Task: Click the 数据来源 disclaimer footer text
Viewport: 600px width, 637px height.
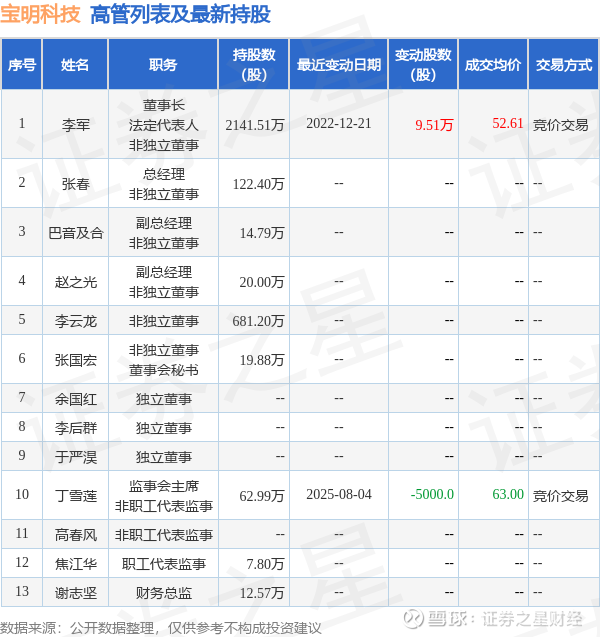Action: tap(161, 628)
